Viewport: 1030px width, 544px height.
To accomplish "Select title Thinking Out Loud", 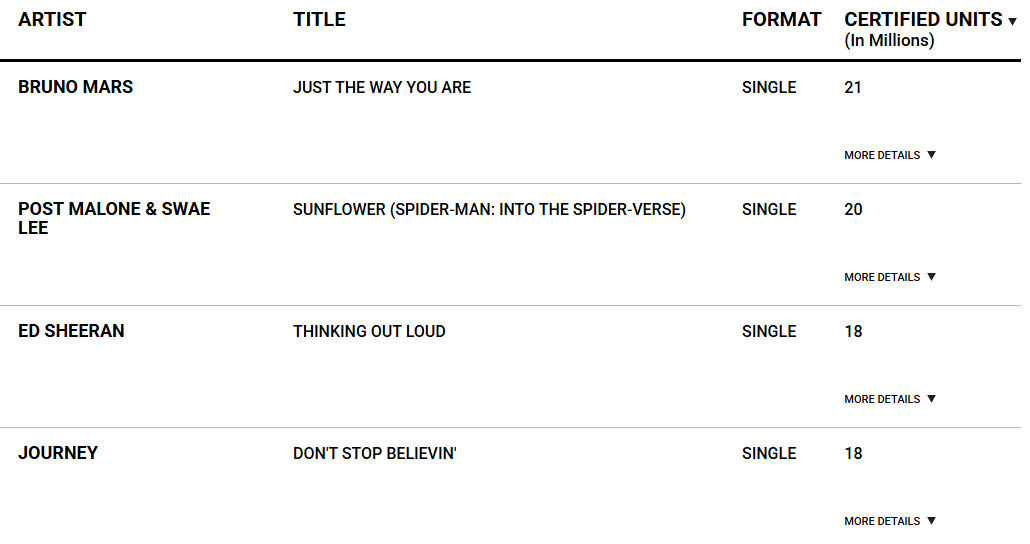I will (369, 332).
